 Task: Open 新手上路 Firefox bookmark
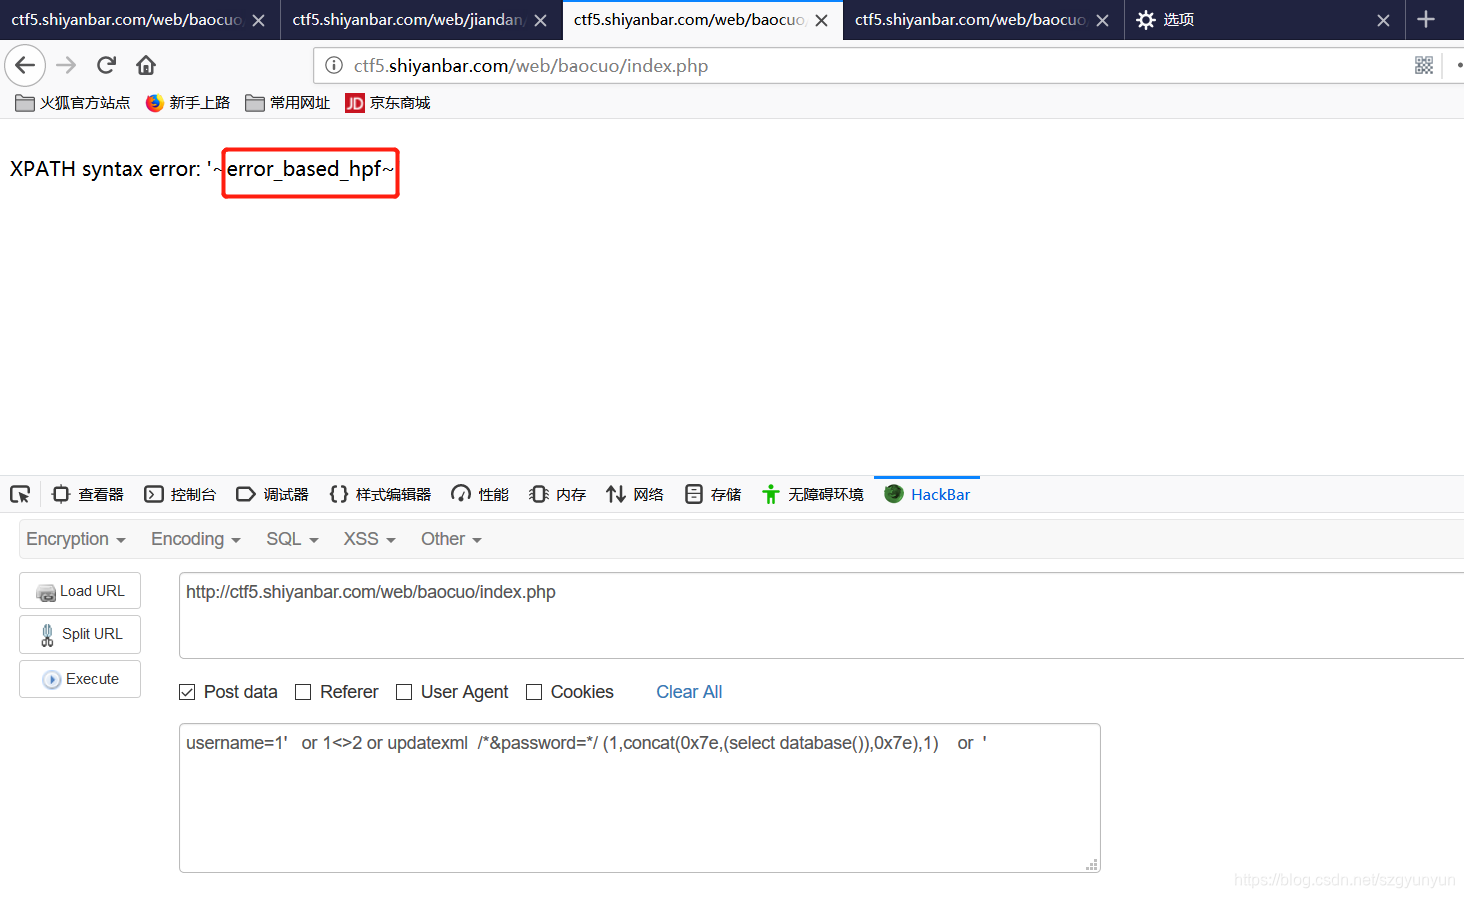[188, 103]
